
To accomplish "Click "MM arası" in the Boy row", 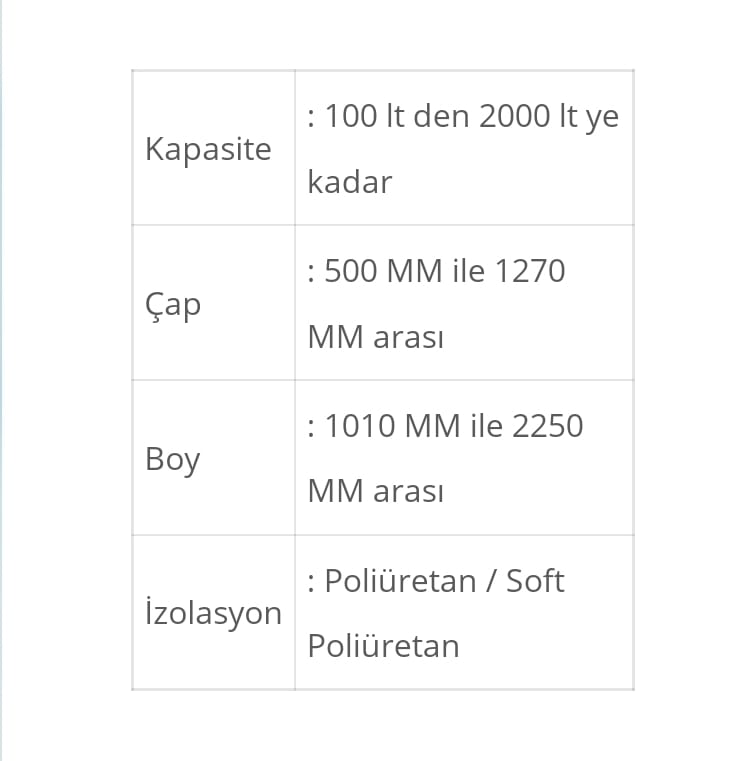I will click(x=375, y=491).
